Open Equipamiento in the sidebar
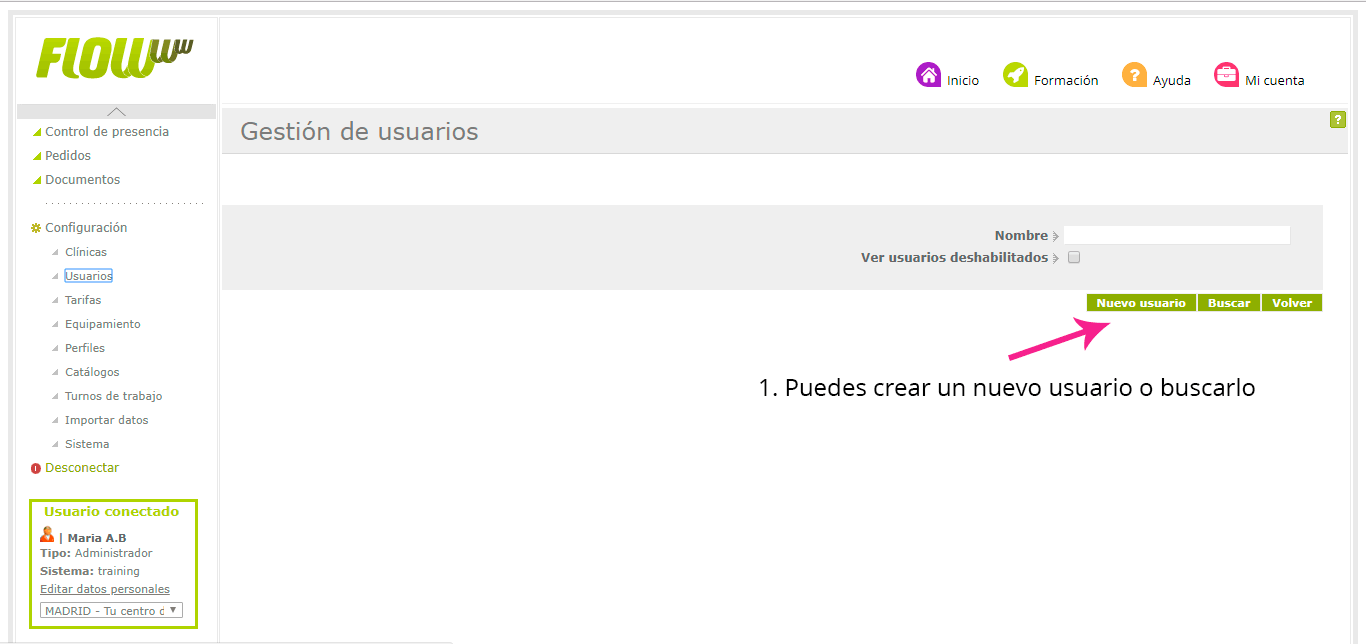This screenshot has height=644, width=1366. (x=103, y=324)
